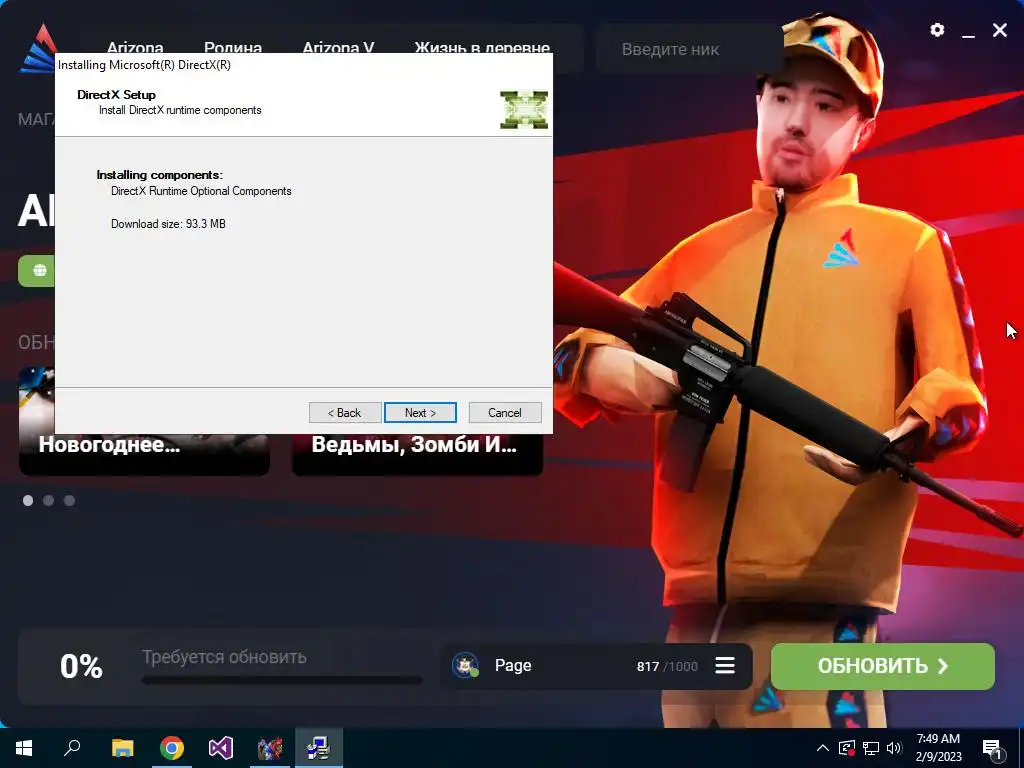Click Back in DirectX Setup
1024x768 pixels.
[345, 413]
